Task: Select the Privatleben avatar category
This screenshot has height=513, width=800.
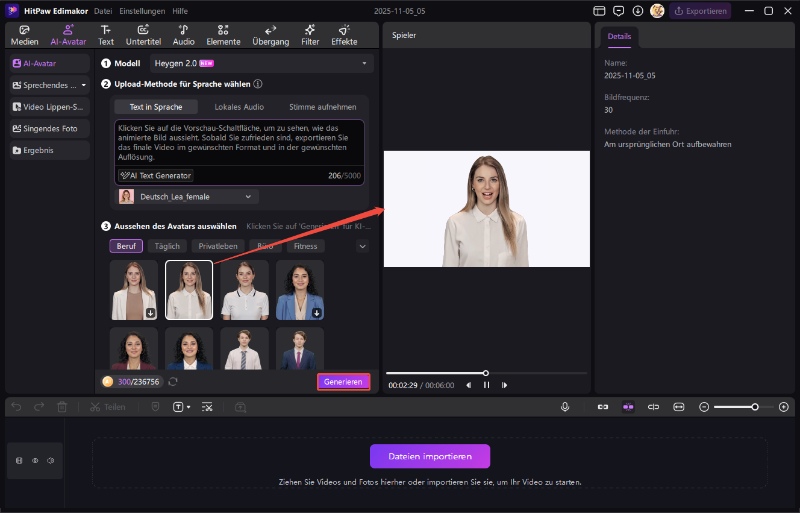Action: coord(218,246)
